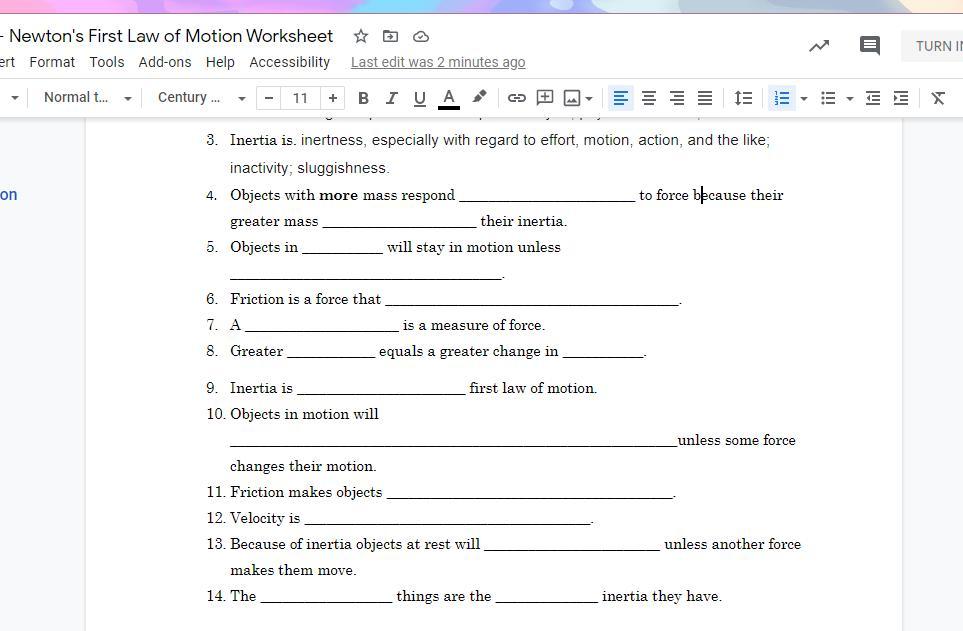This screenshot has width=963, height=631.
Task: Click the document title text
Action: [x=171, y=36]
